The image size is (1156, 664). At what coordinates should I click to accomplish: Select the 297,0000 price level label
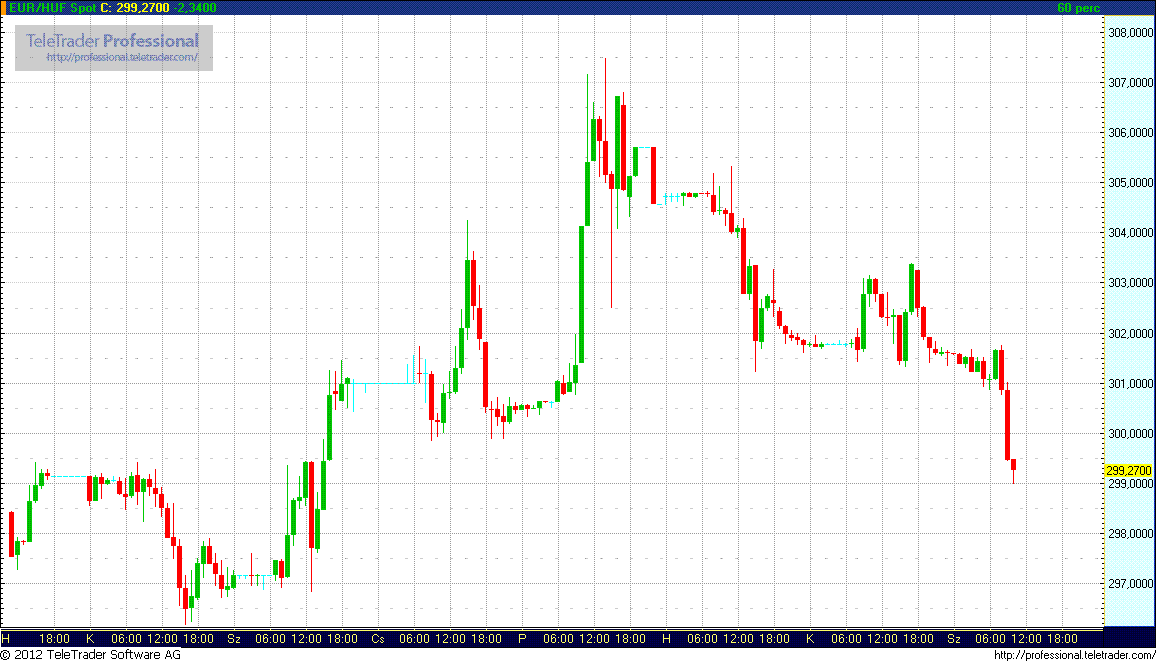(1131, 584)
